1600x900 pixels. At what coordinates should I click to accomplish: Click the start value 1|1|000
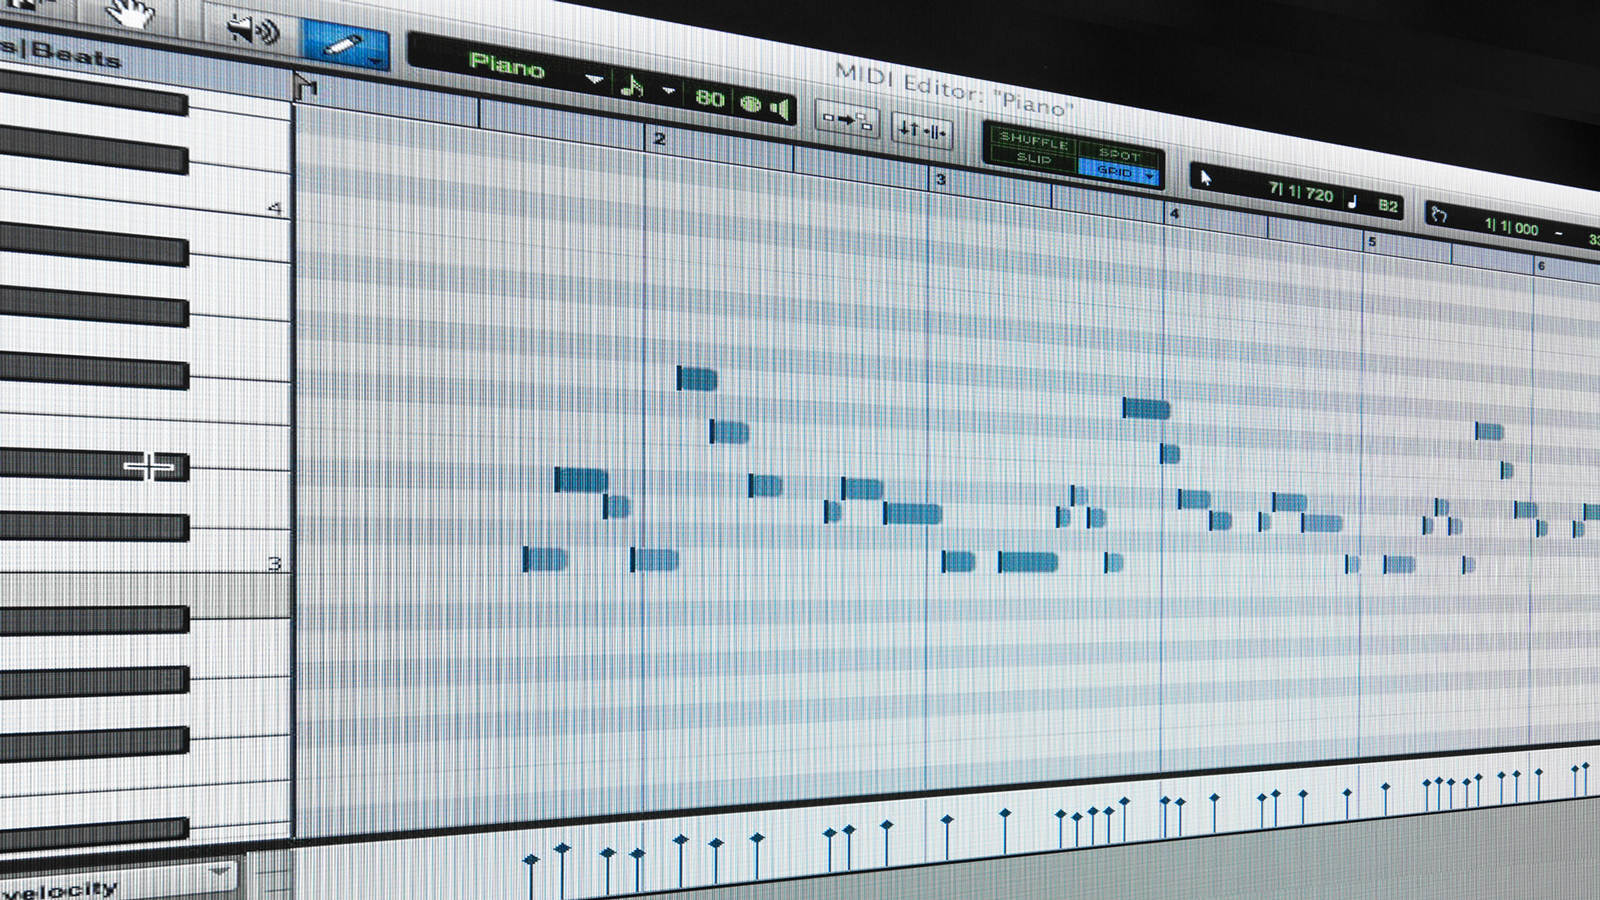tap(1511, 227)
